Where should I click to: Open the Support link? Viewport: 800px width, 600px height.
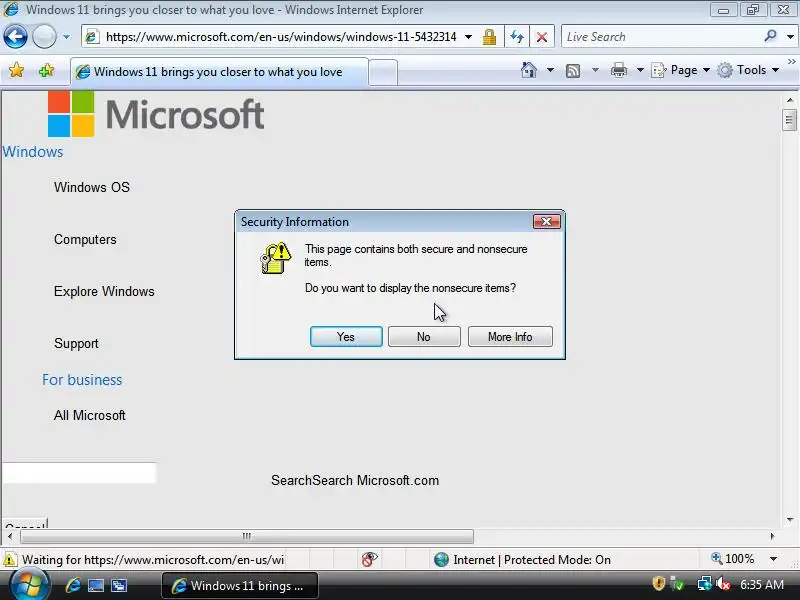click(x=76, y=343)
